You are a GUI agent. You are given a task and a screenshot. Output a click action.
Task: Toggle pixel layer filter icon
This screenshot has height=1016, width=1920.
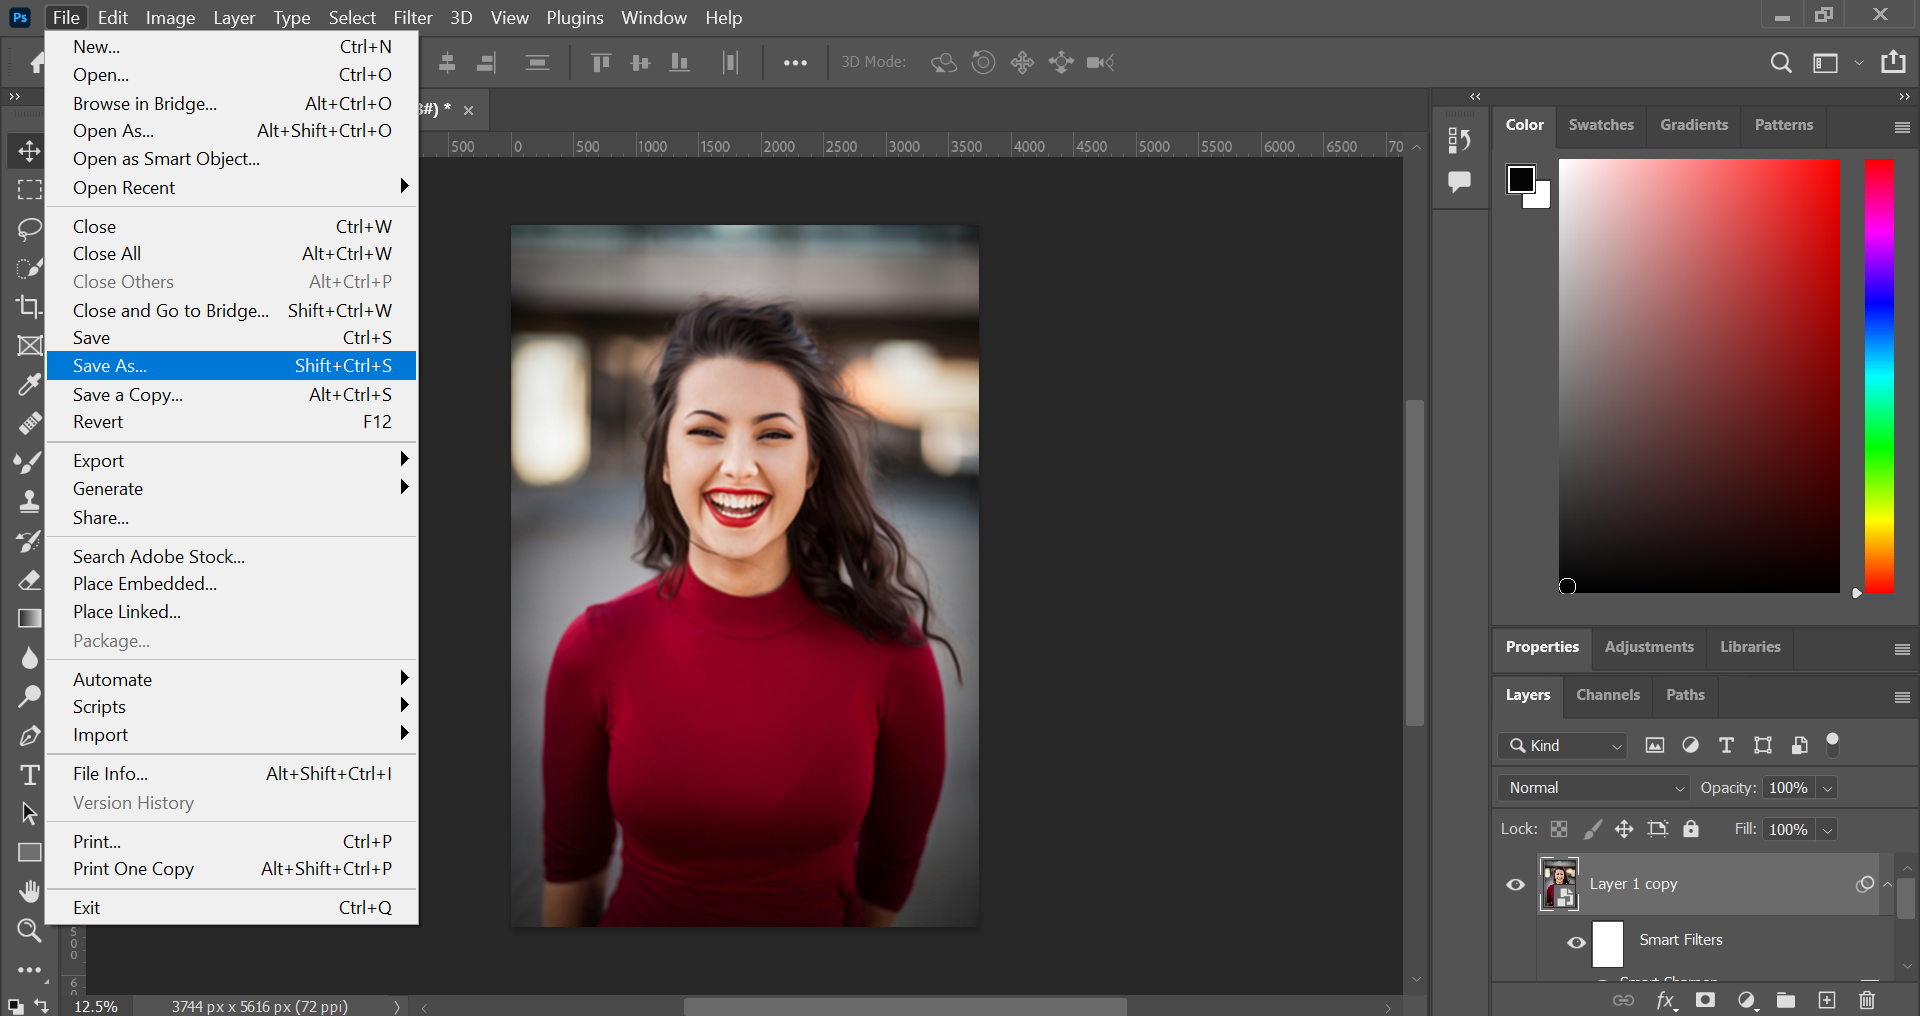pos(1655,745)
